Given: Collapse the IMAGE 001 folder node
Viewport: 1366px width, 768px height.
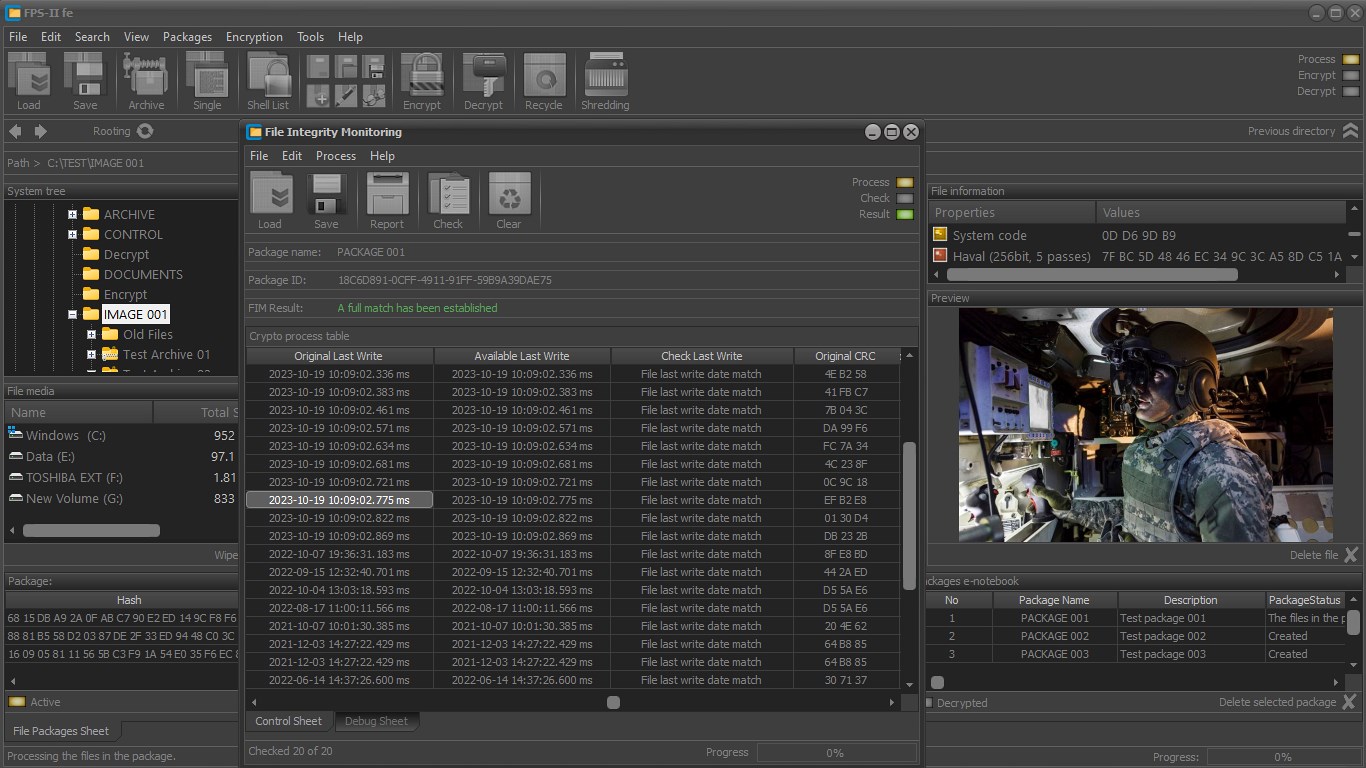Looking at the screenshot, I should (72, 314).
